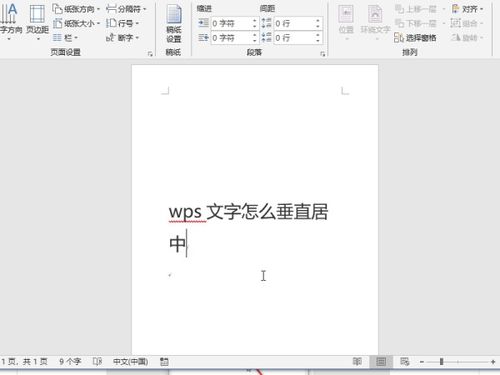The height and width of the screenshot is (375, 500).
Task: Click the zoom slider handle
Action: 441,362
